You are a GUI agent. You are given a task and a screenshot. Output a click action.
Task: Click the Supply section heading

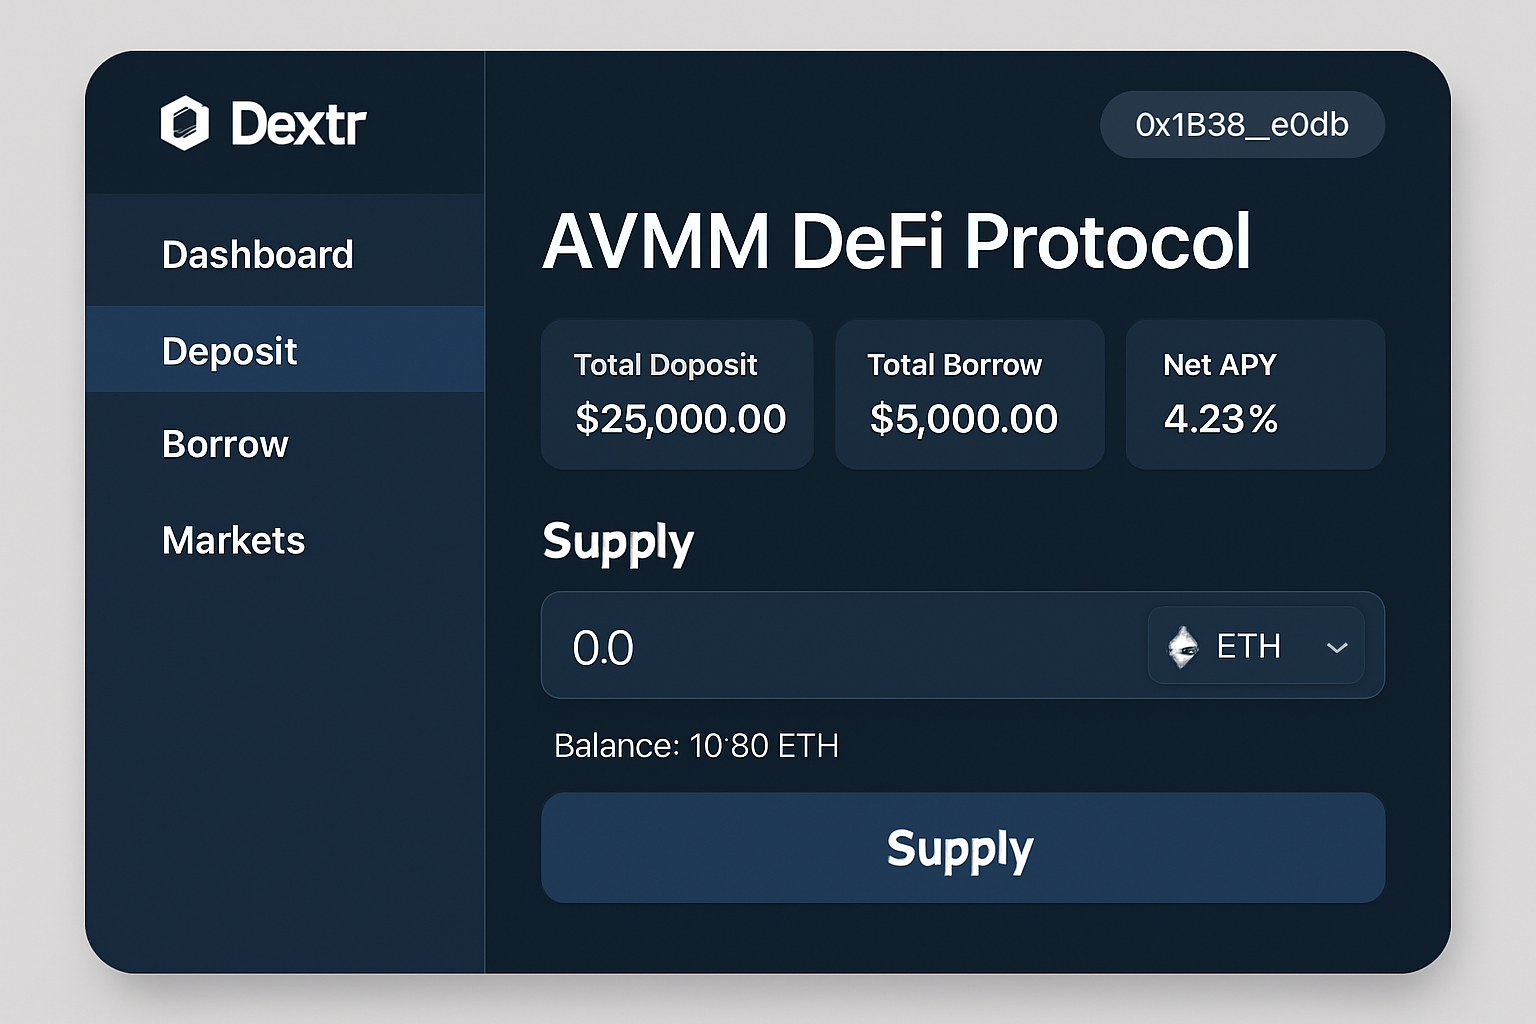(x=617, y=542)
